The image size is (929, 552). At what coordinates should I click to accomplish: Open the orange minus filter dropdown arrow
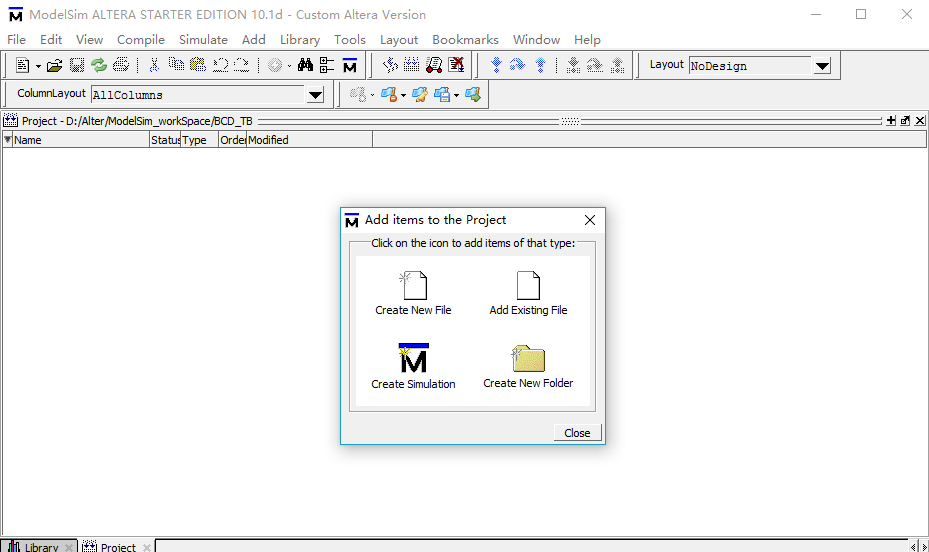coord(403,95)
